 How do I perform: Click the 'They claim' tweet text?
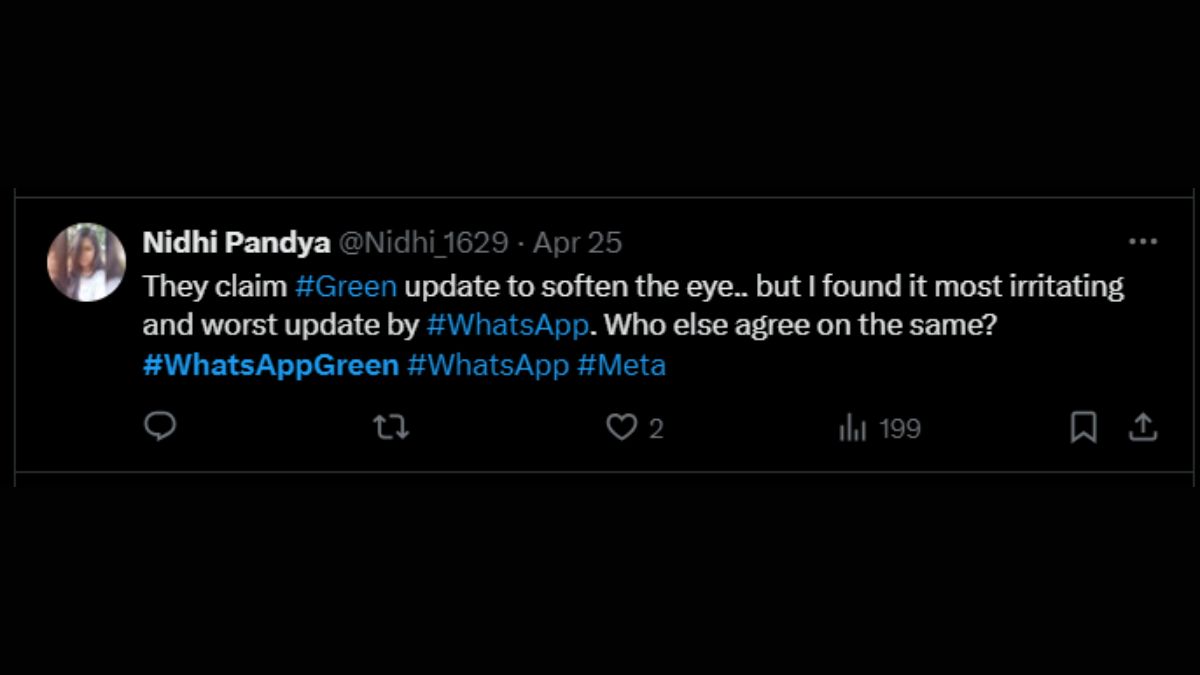click(214, 286)
